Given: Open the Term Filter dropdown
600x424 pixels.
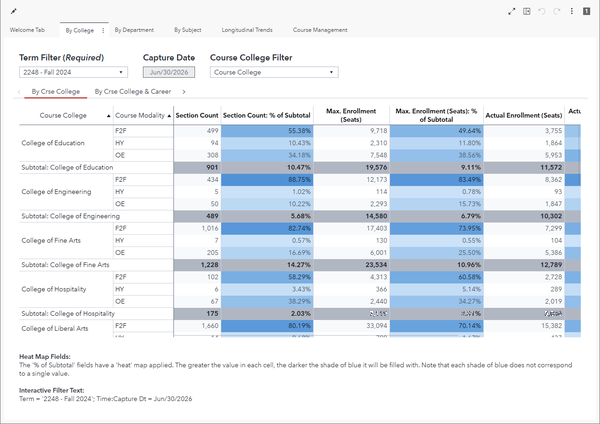Looking at the screenshot, I should click(73, 72).
